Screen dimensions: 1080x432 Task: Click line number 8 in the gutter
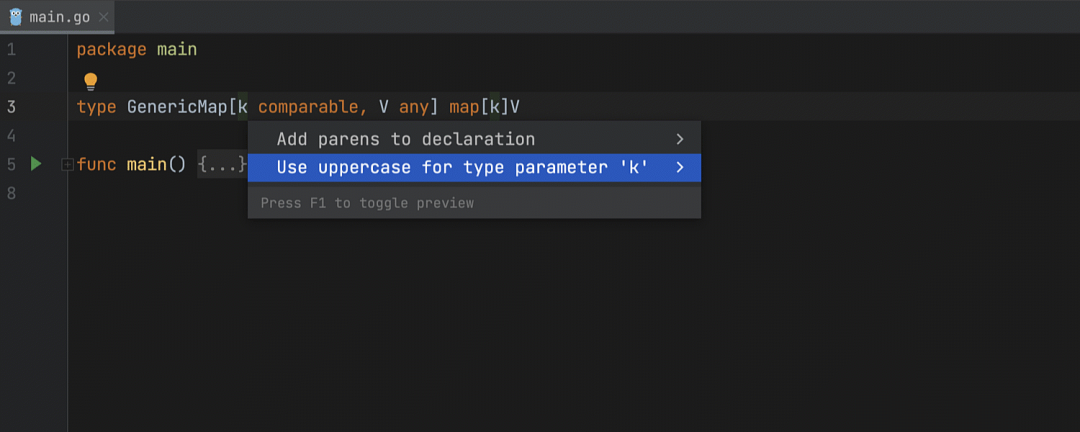pyautogui.click(x=11, y=193)
